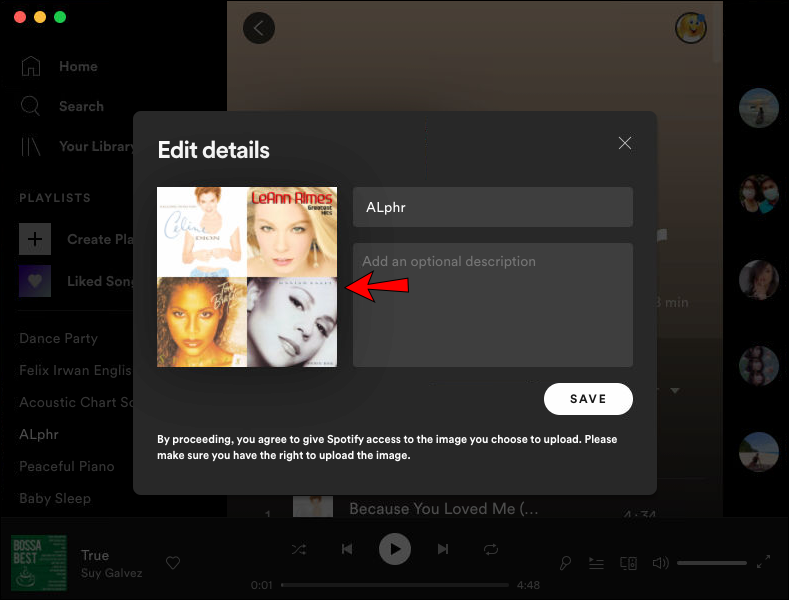789x600 pixels.
Task: Click song title True
Action: pyautogui.click(x=95, y=555)
